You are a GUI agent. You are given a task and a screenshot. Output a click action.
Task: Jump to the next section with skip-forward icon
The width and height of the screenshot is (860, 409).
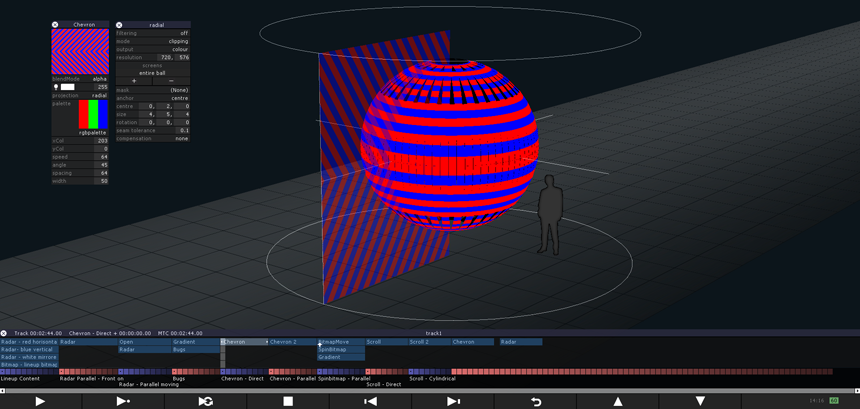click(453, 401)
